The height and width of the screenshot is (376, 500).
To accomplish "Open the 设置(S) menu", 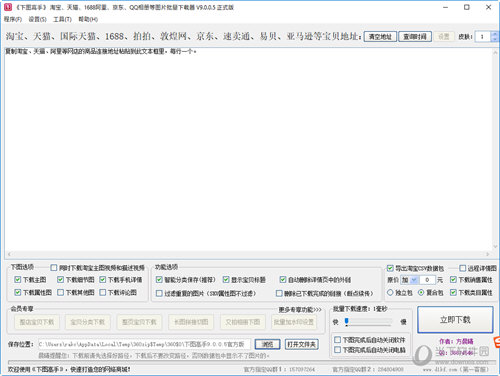I will click(x=37, y=19).
